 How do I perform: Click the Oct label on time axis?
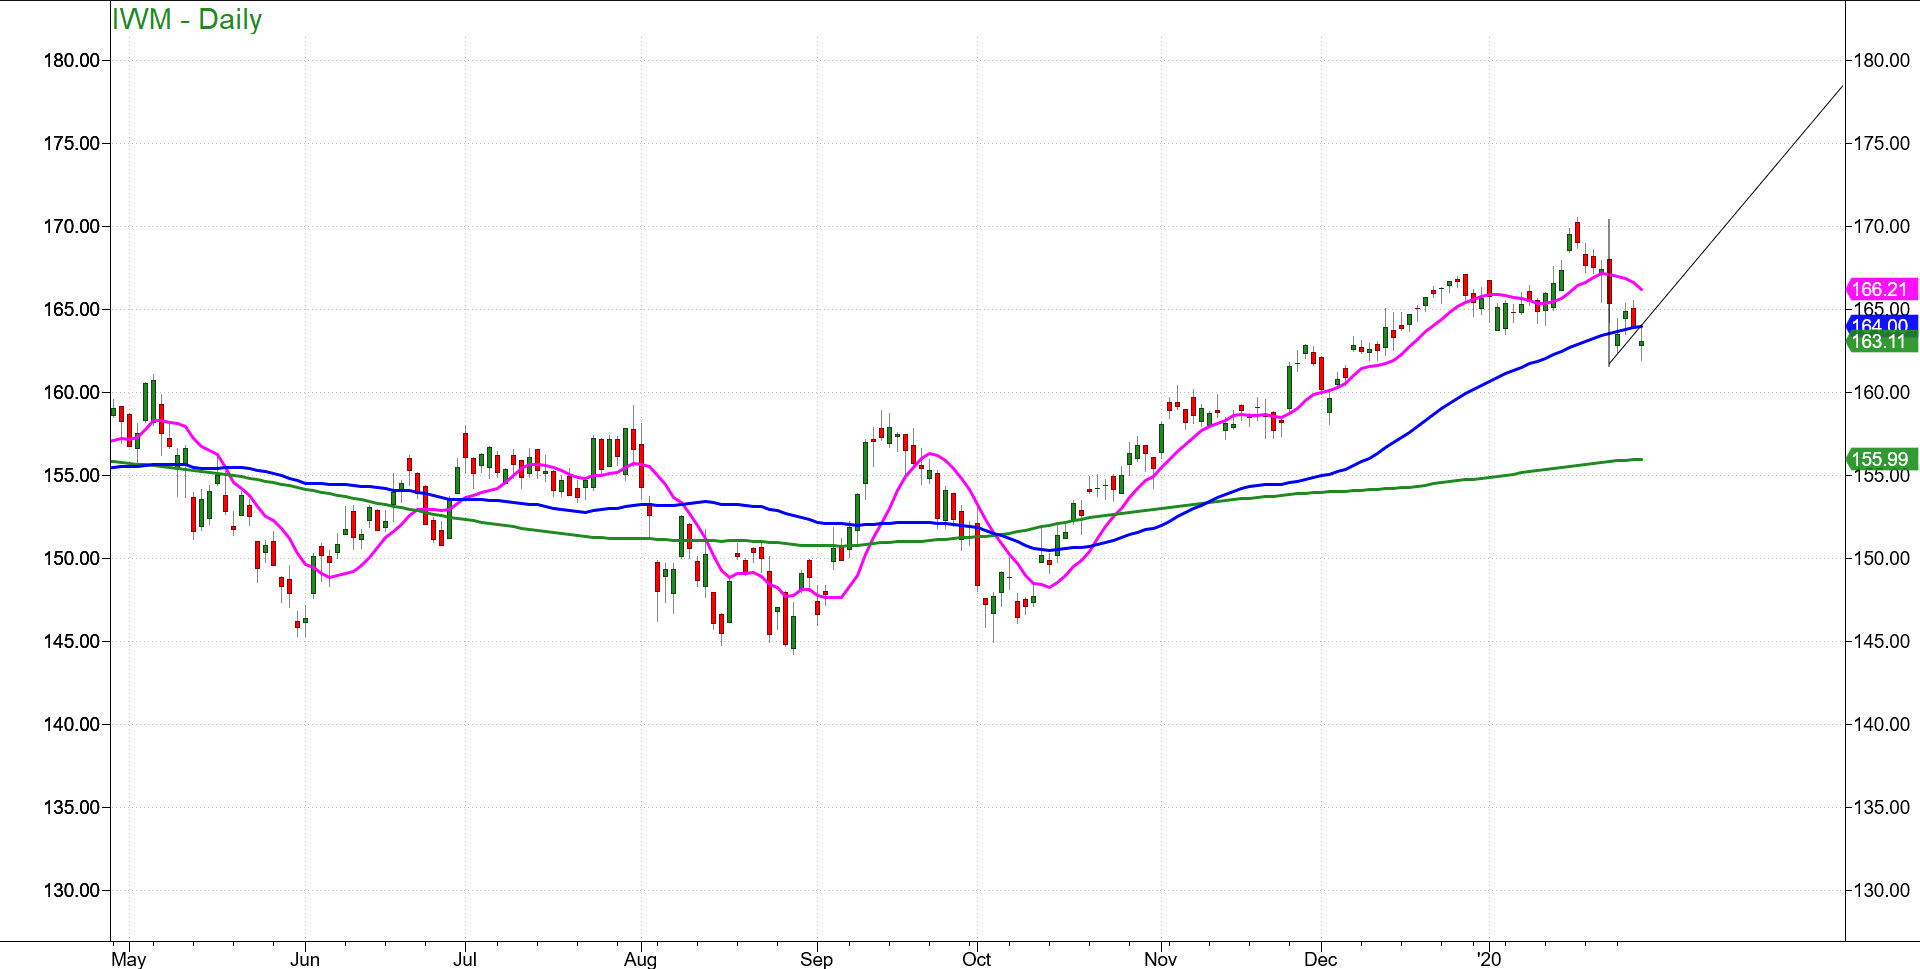976,959
